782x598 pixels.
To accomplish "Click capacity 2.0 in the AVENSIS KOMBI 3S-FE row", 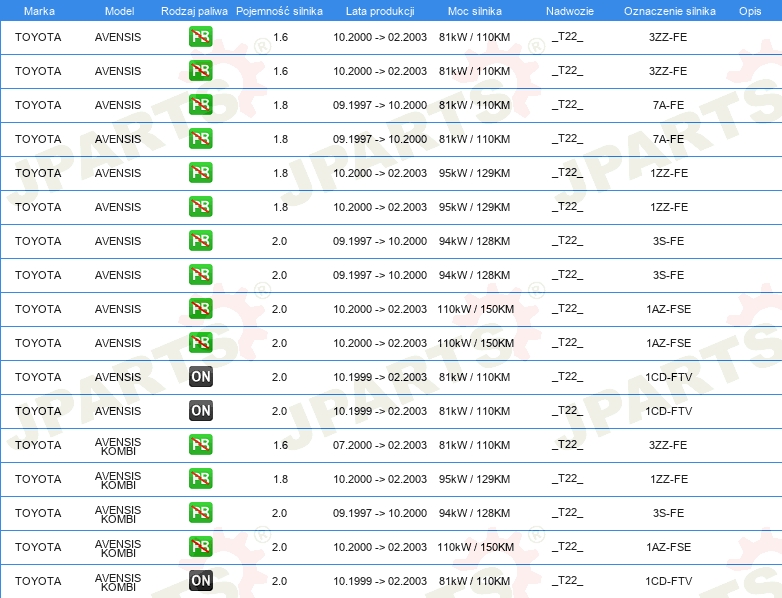I will [x=279, y=513].
